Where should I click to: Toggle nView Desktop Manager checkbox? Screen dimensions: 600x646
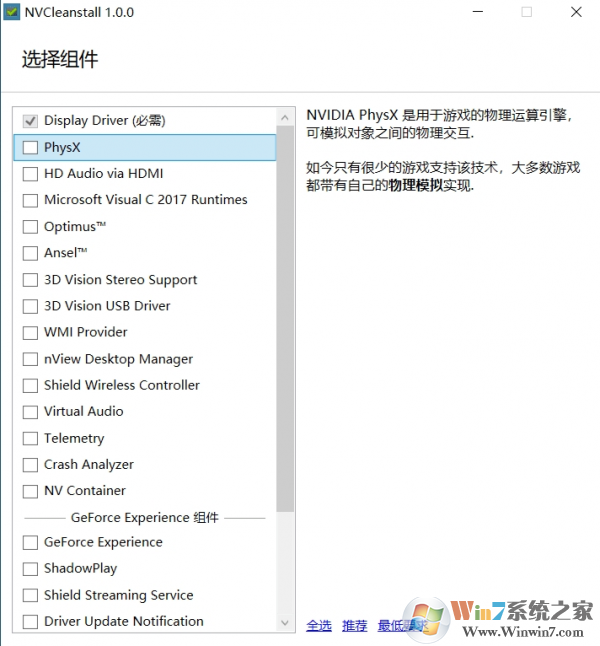coord(30,359)
